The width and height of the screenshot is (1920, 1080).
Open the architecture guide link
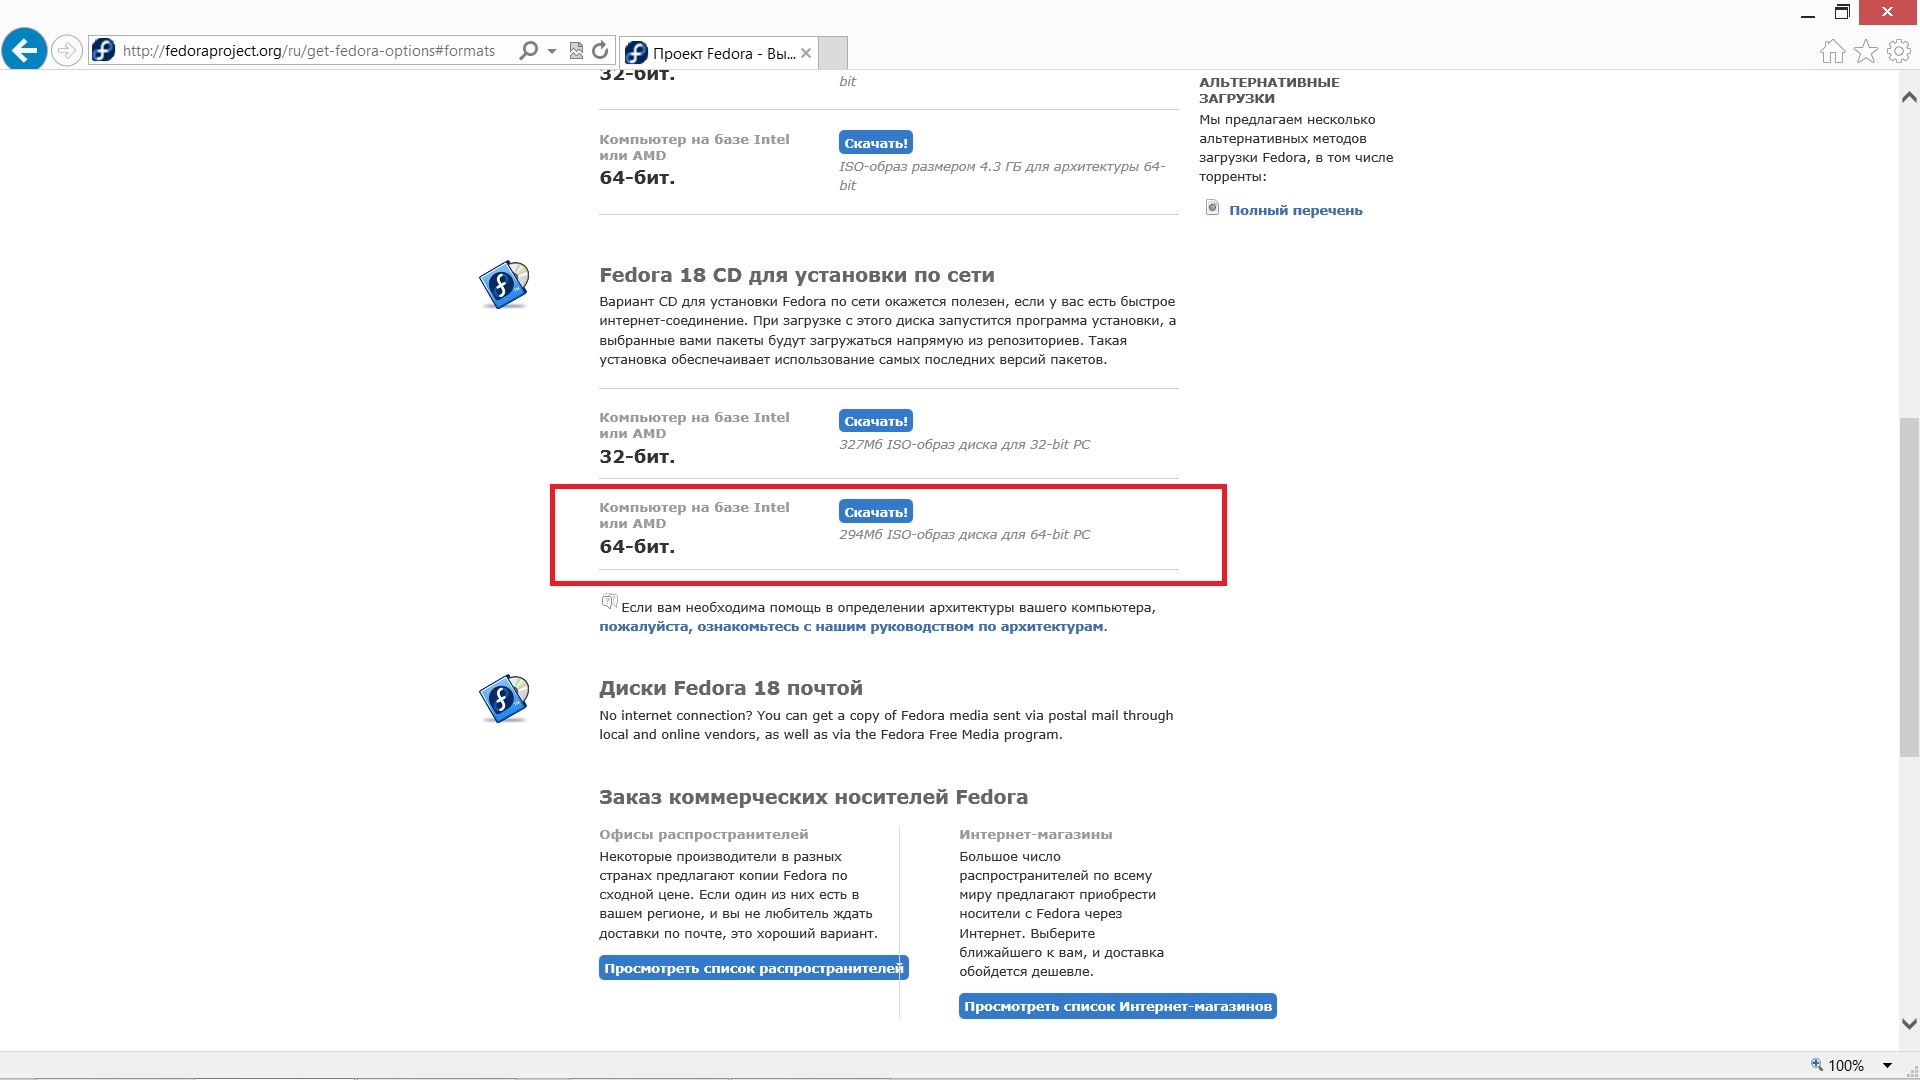(x=851, y=627)
